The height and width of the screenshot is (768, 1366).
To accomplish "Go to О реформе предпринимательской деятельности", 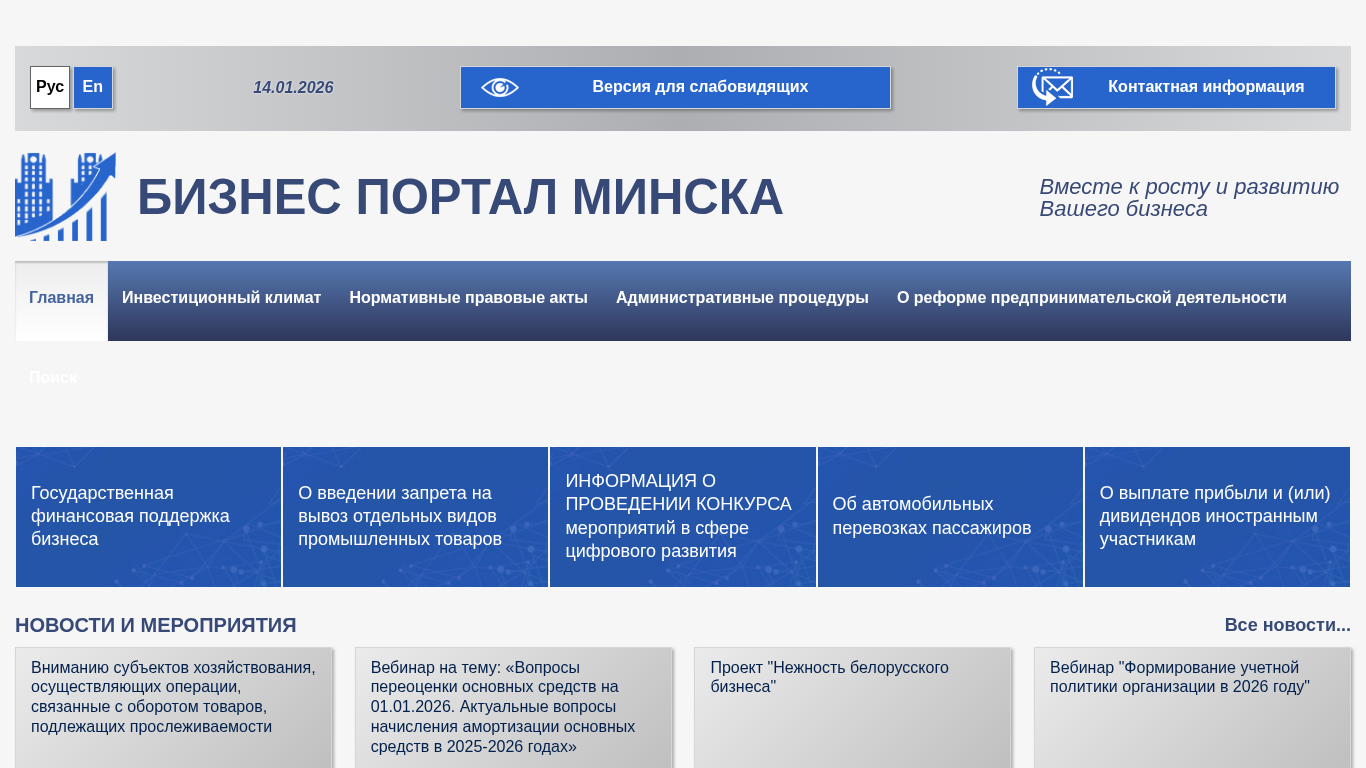I will (1091, 298).
